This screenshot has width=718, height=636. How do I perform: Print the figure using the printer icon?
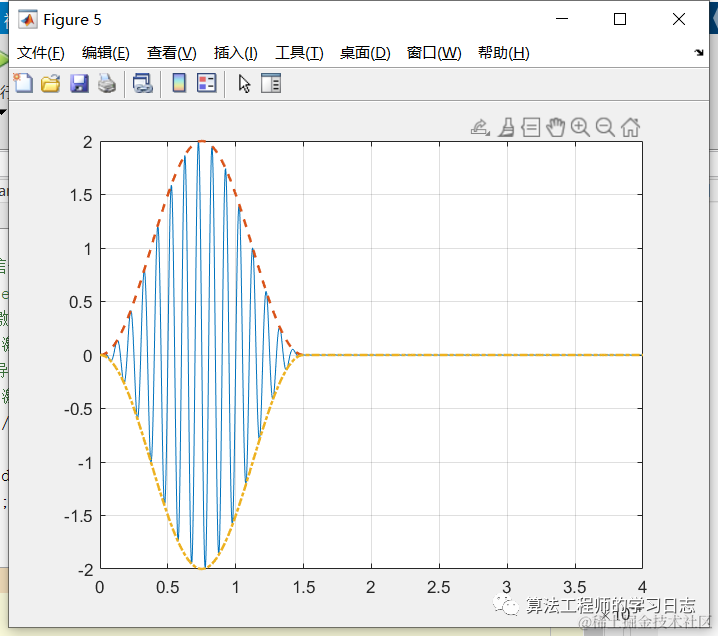pos(107,84)
